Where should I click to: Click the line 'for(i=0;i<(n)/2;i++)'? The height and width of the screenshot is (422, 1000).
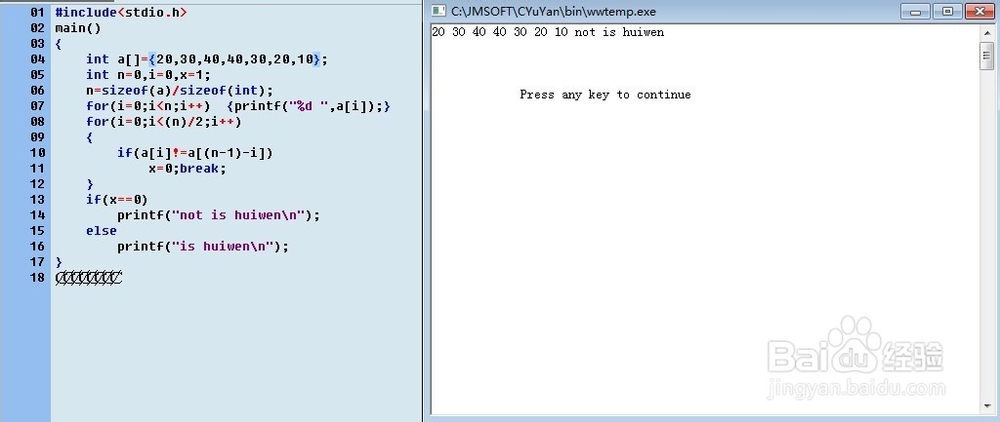click(164, 122)
